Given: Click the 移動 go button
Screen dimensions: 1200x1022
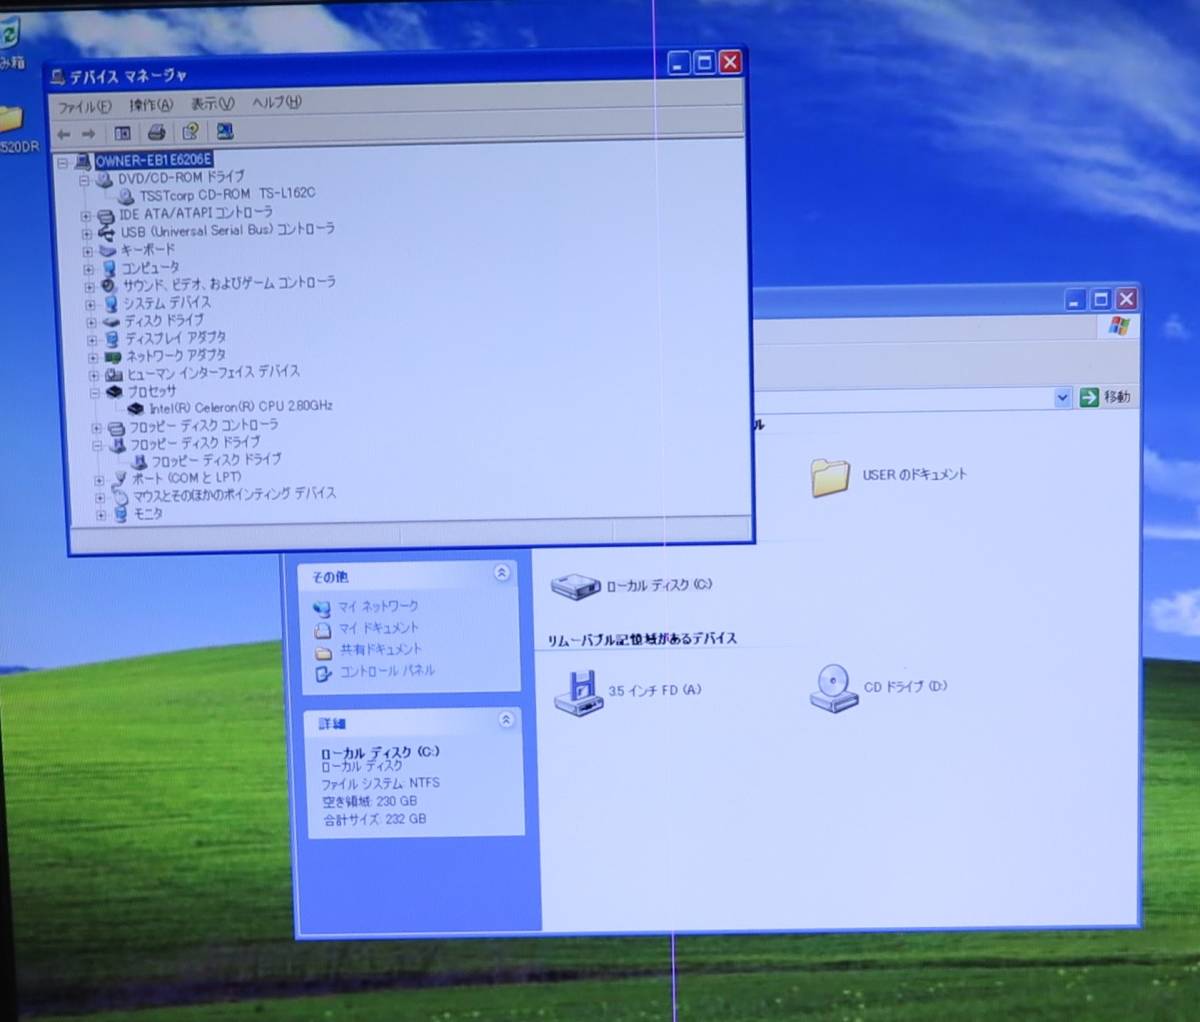Looking at the screenshot, I should pyautogui.click(x=1105, y=398).
